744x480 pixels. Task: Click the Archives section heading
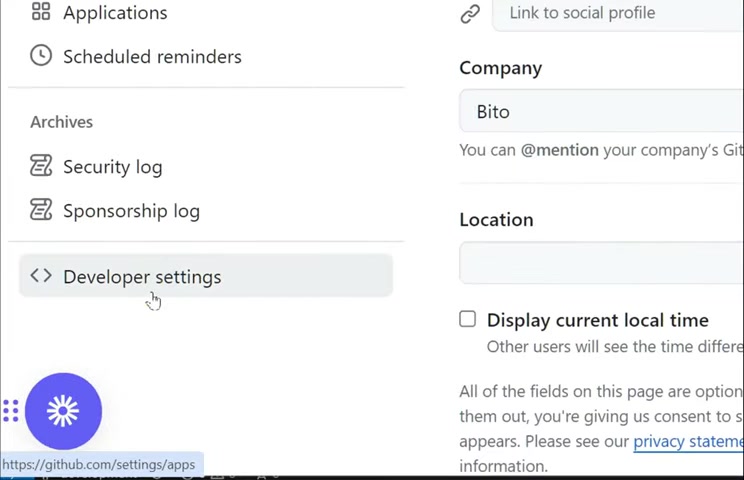(x=62, y=122)
